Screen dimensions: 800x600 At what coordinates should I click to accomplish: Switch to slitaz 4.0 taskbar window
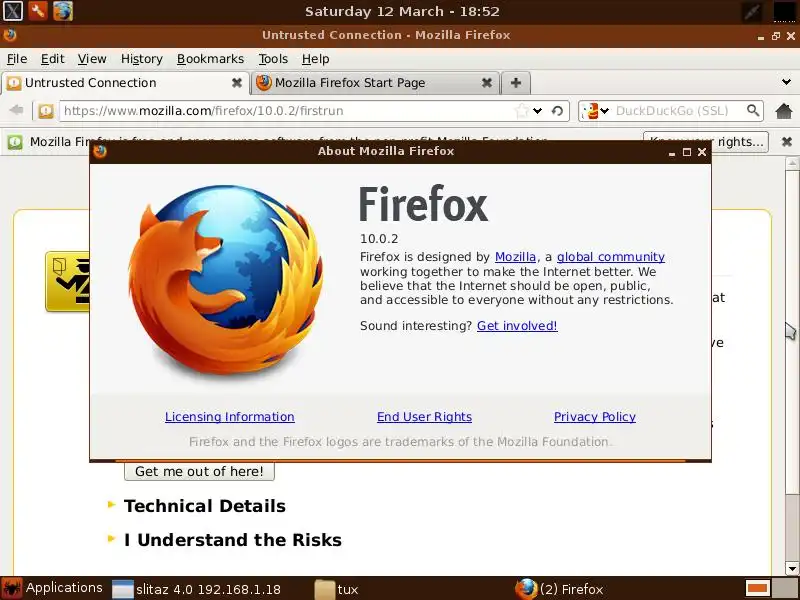pyautogui.click(x=197, y=589)
